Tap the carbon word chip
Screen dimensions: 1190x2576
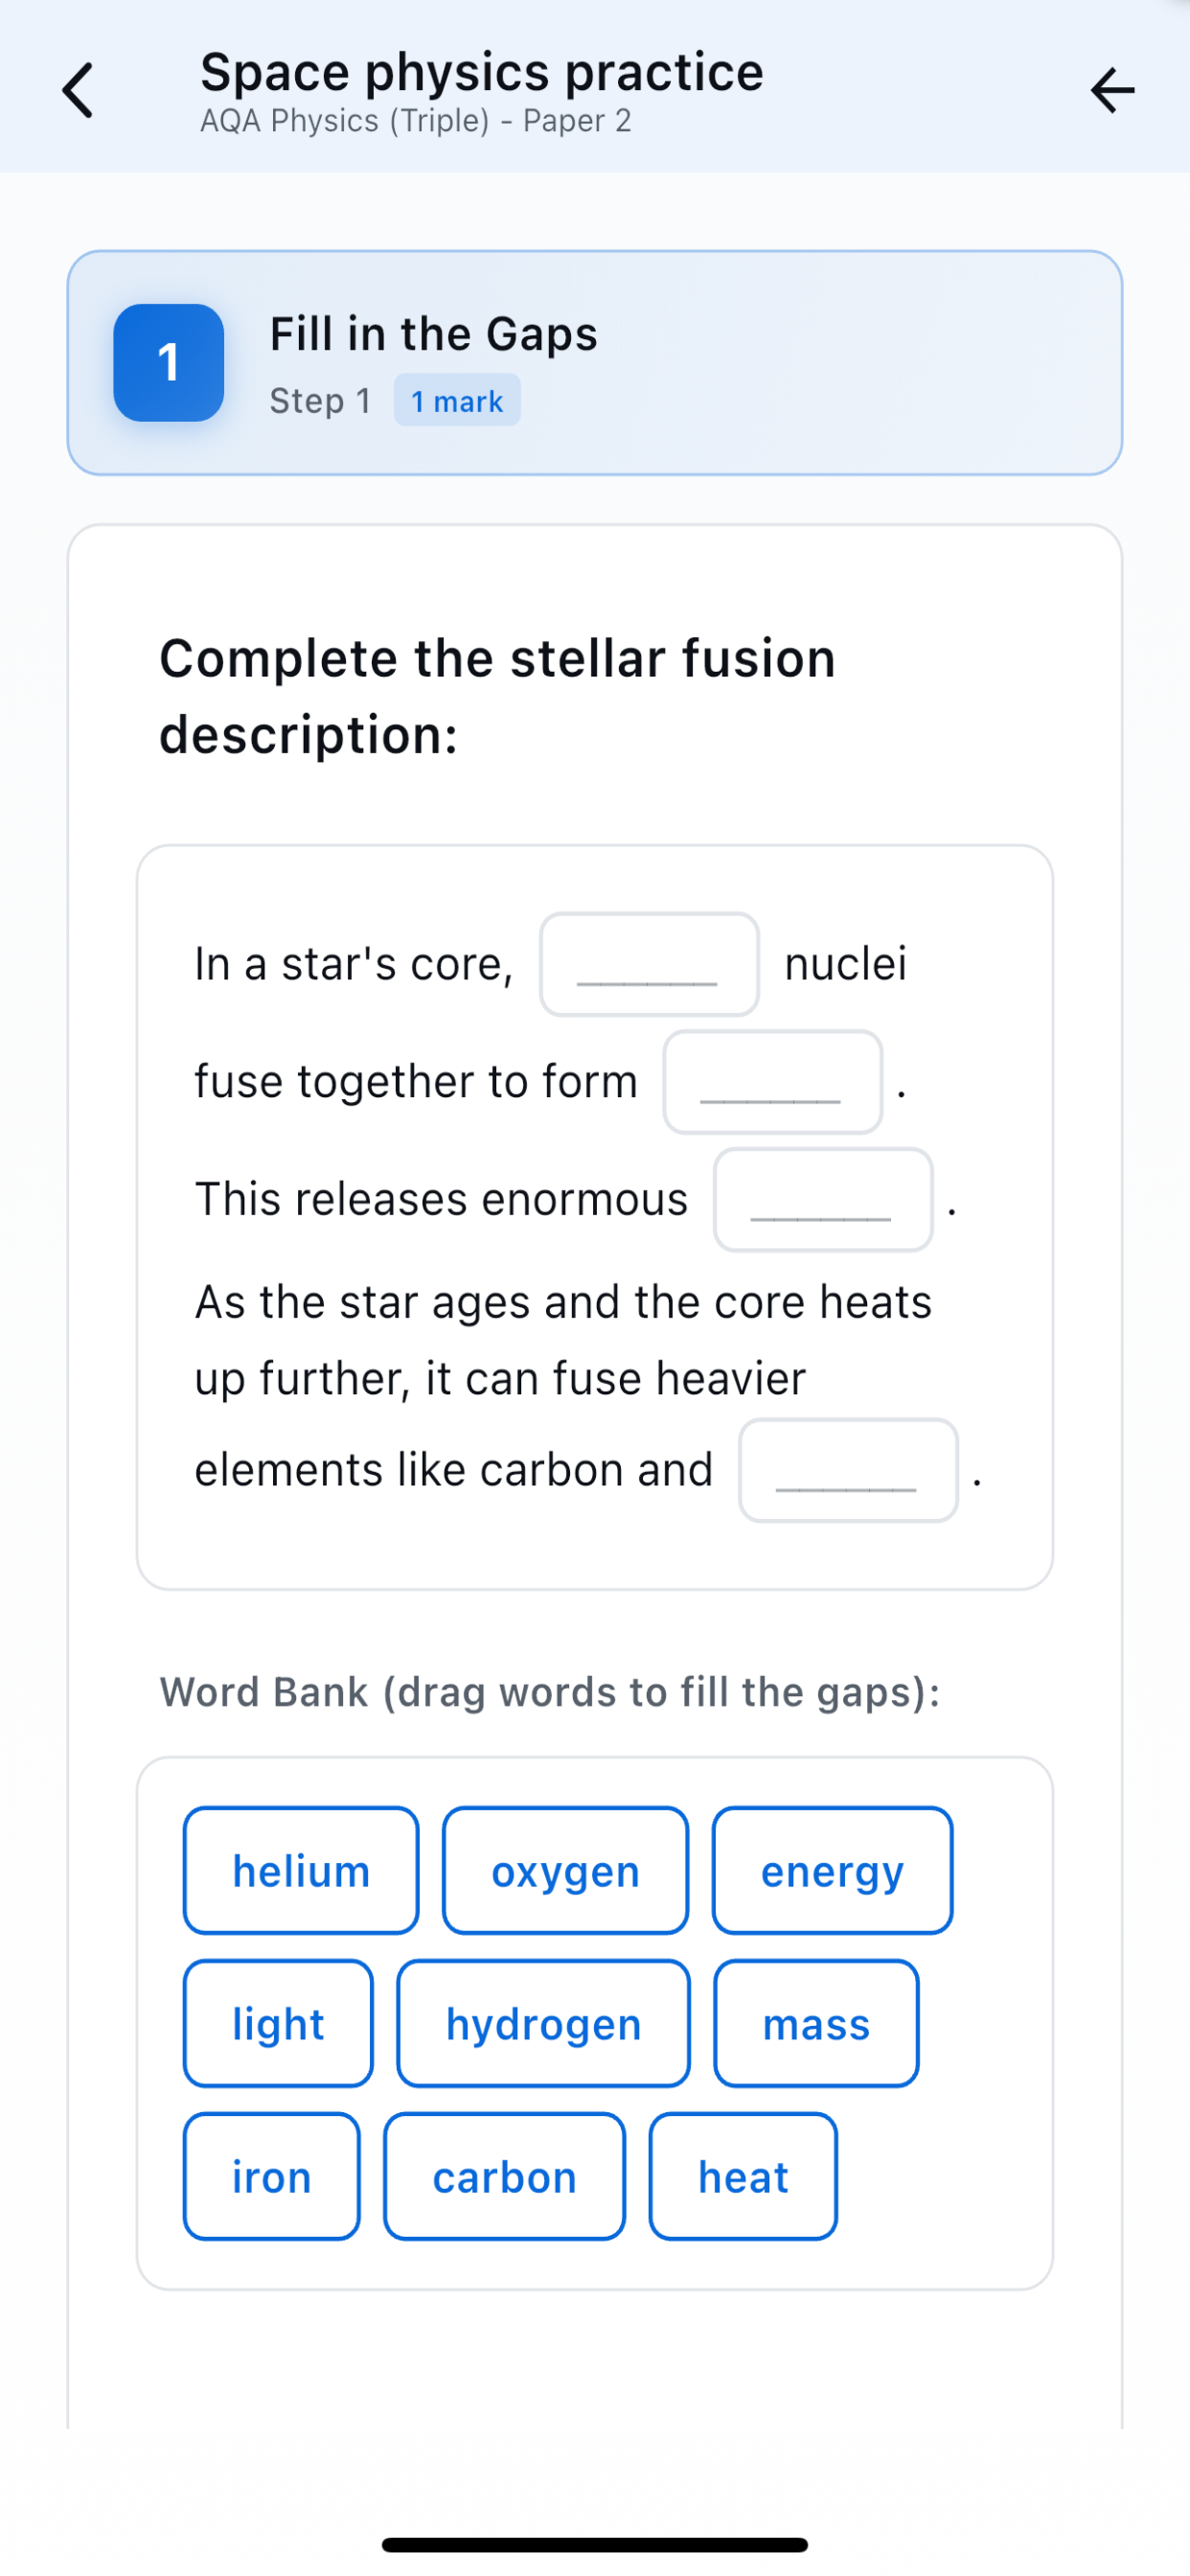pos(504,2177)
